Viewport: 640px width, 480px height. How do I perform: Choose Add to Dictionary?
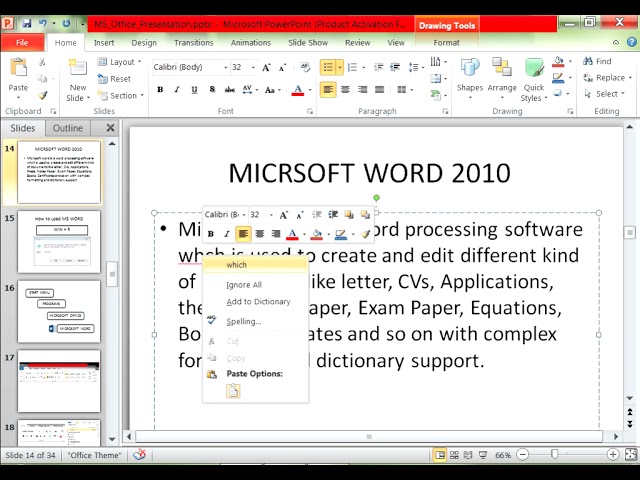pos(256,302)
